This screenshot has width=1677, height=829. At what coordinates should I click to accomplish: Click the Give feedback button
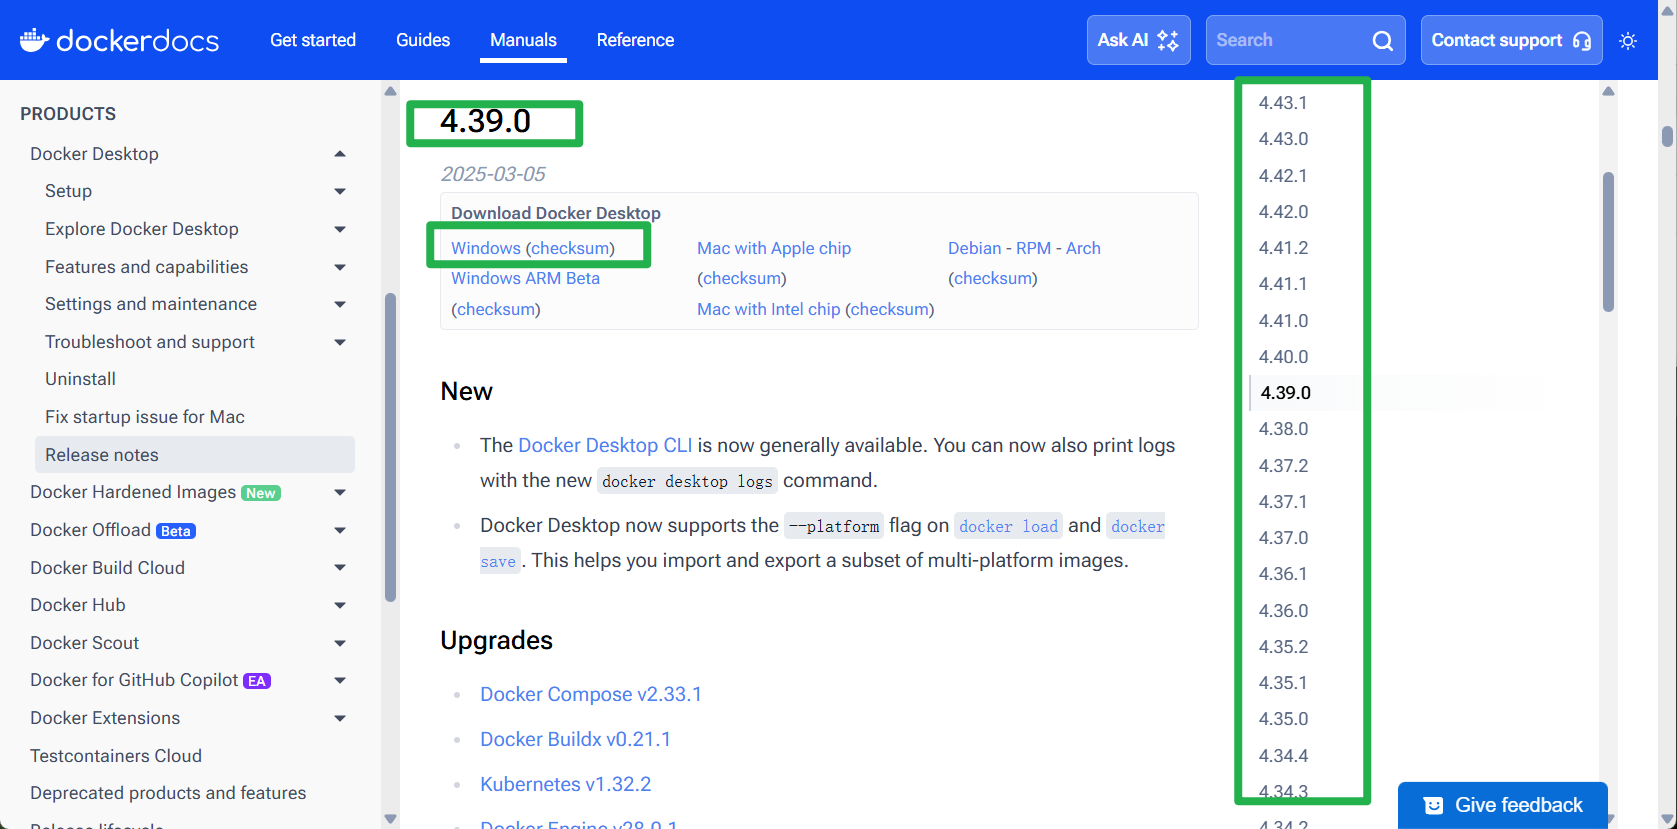tap(1503, 805)
